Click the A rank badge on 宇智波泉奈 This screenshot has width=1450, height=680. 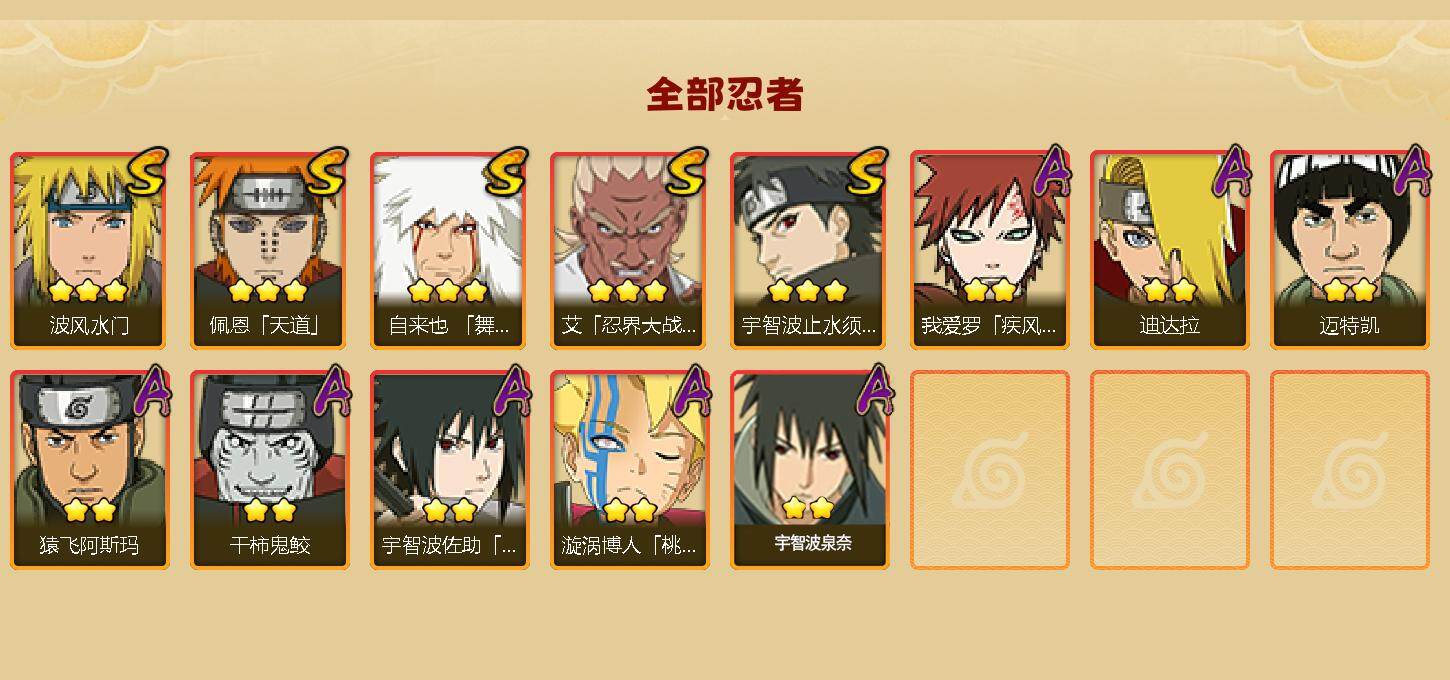click(x=872, y=391)
